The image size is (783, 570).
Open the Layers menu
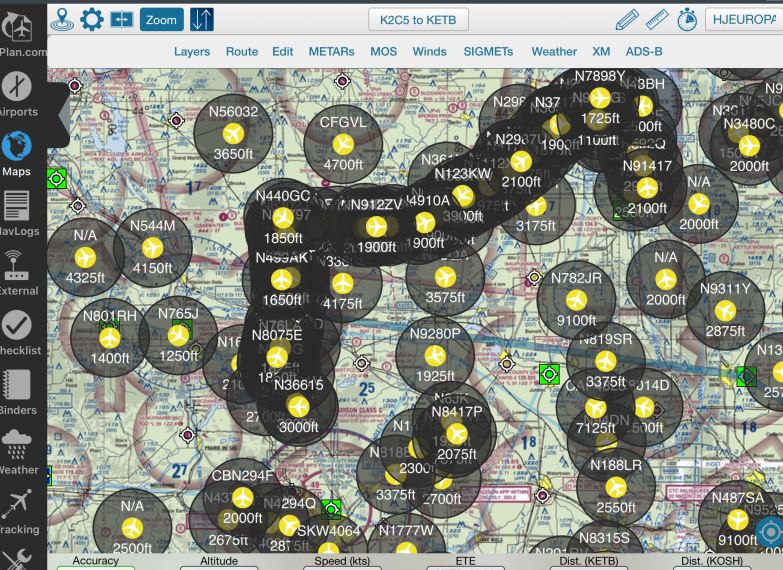coord(192,51)
